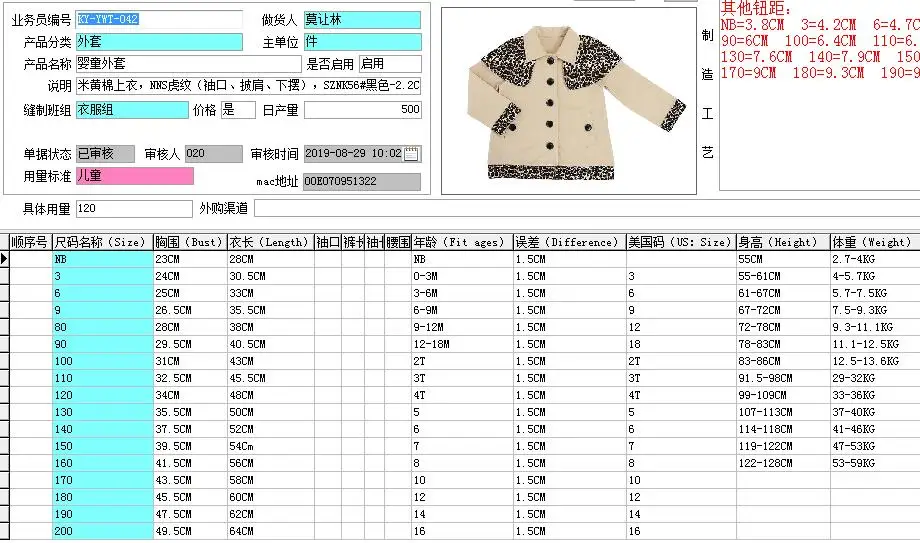This screenshot has height=543, width=920.
Task: Click bust cell 49.5CM
Action: pyautogui.click(x=190, y=532)
